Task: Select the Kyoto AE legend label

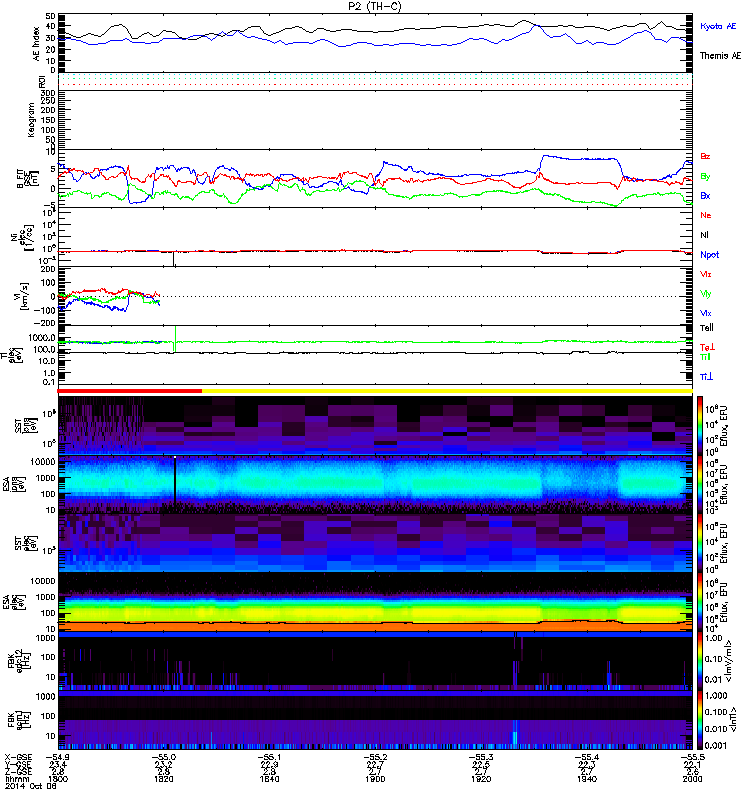Action: [718, 26]
